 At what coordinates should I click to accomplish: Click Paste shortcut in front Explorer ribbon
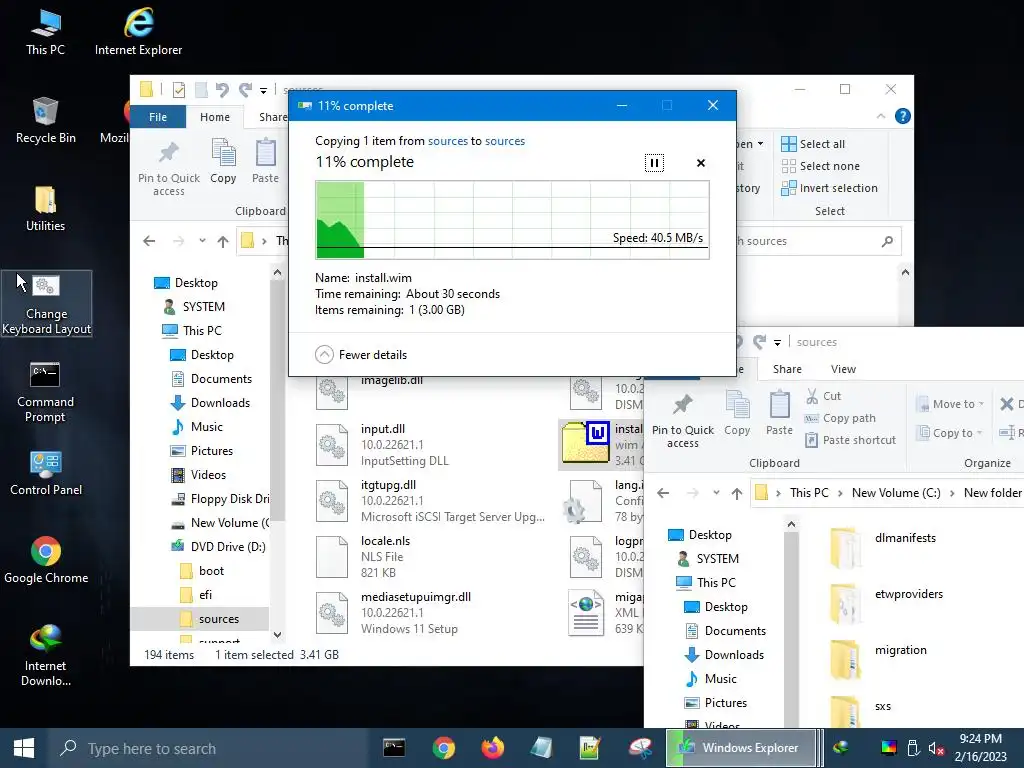(850, 440)
